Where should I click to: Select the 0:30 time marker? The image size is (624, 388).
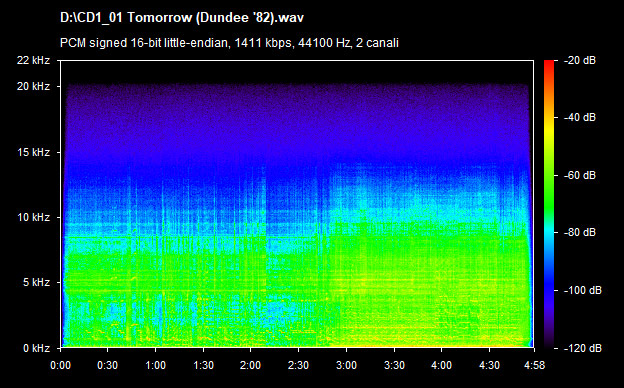point(107,365)
